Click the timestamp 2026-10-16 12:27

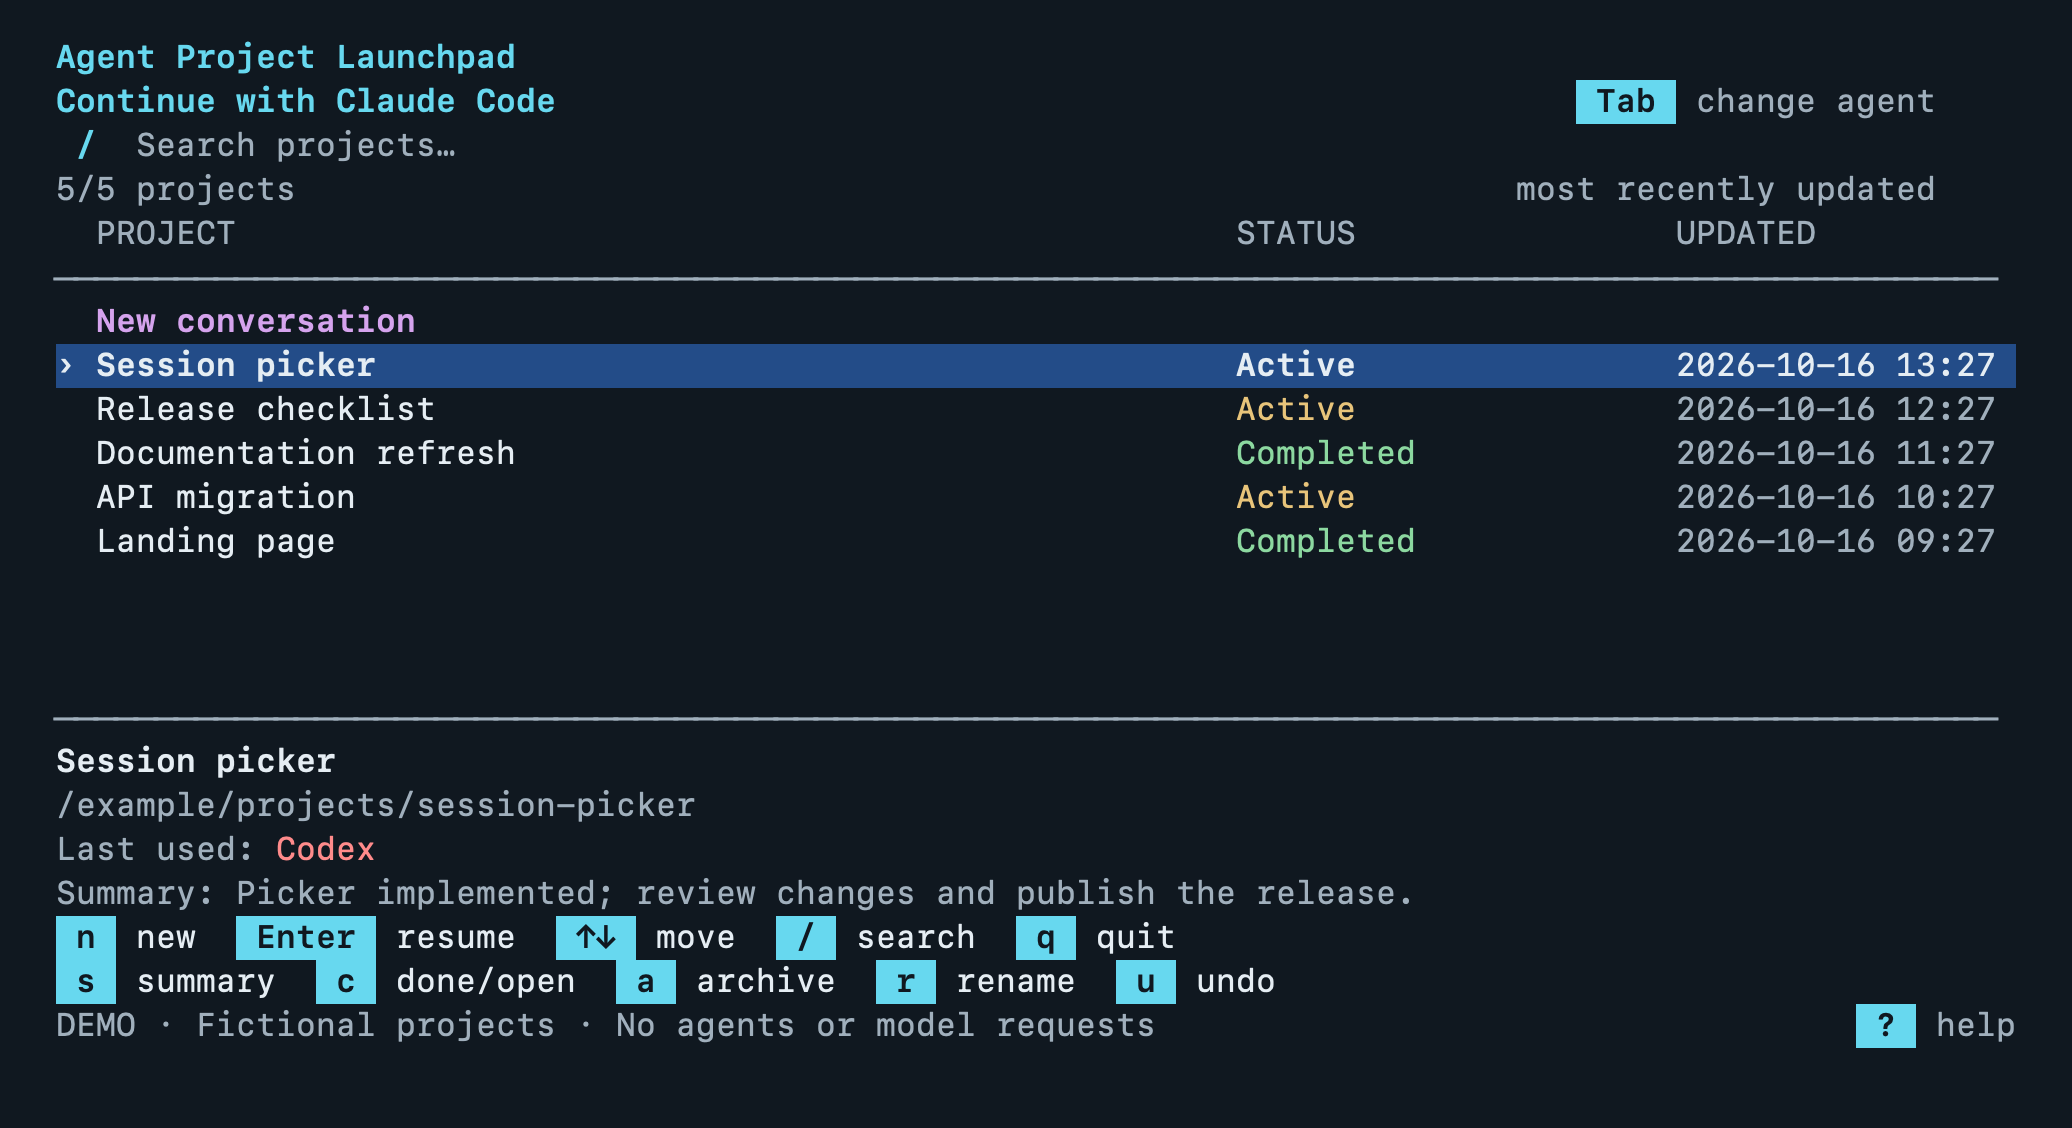tap(1836, 409)
